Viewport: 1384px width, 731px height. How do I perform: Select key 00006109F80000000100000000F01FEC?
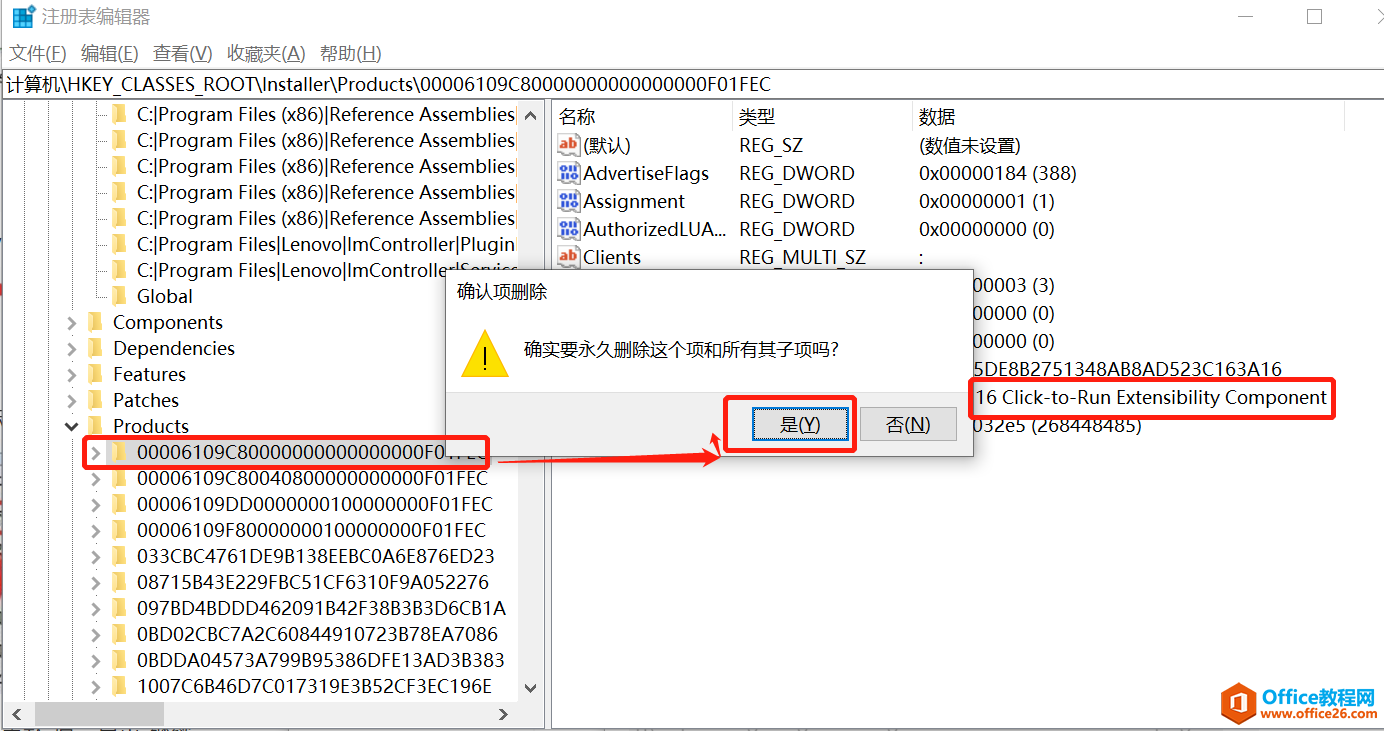[311, 531]
